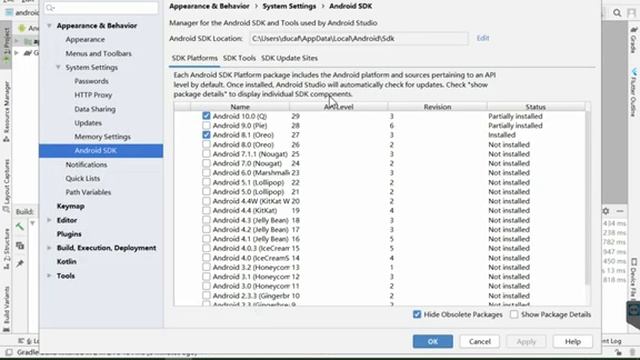Check the Android 5.0 (Lollipop) API 21 checkbox

pos(206,191)
